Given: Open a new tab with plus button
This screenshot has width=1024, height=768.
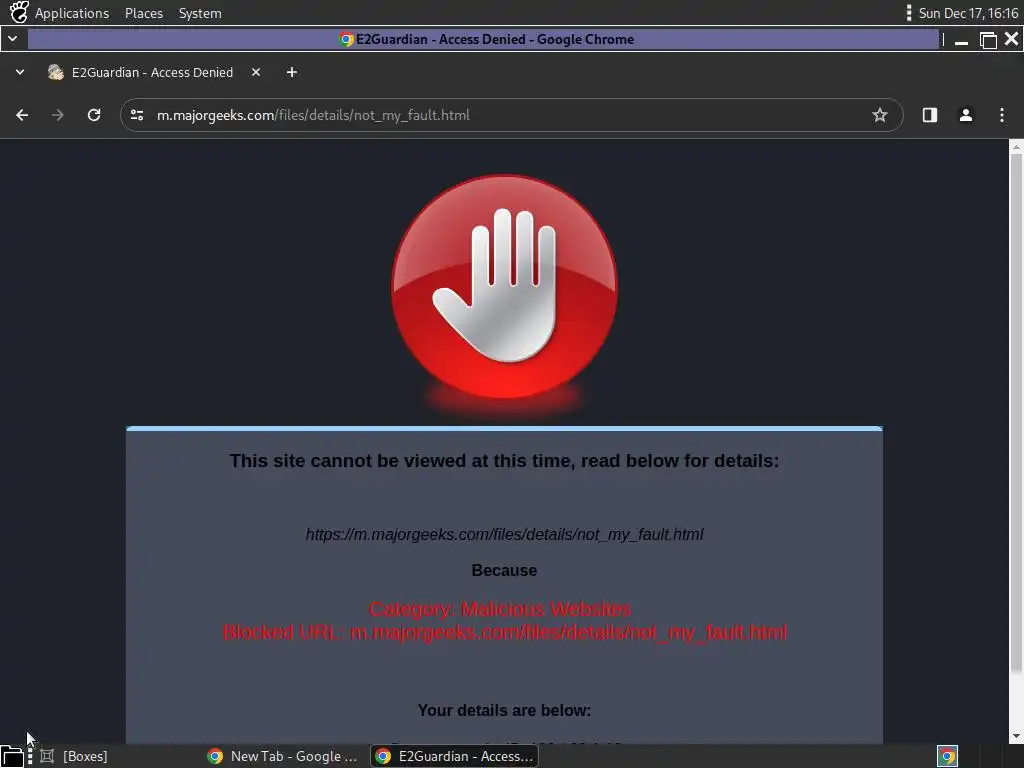Looking at the screenshot, I should 292,72.
